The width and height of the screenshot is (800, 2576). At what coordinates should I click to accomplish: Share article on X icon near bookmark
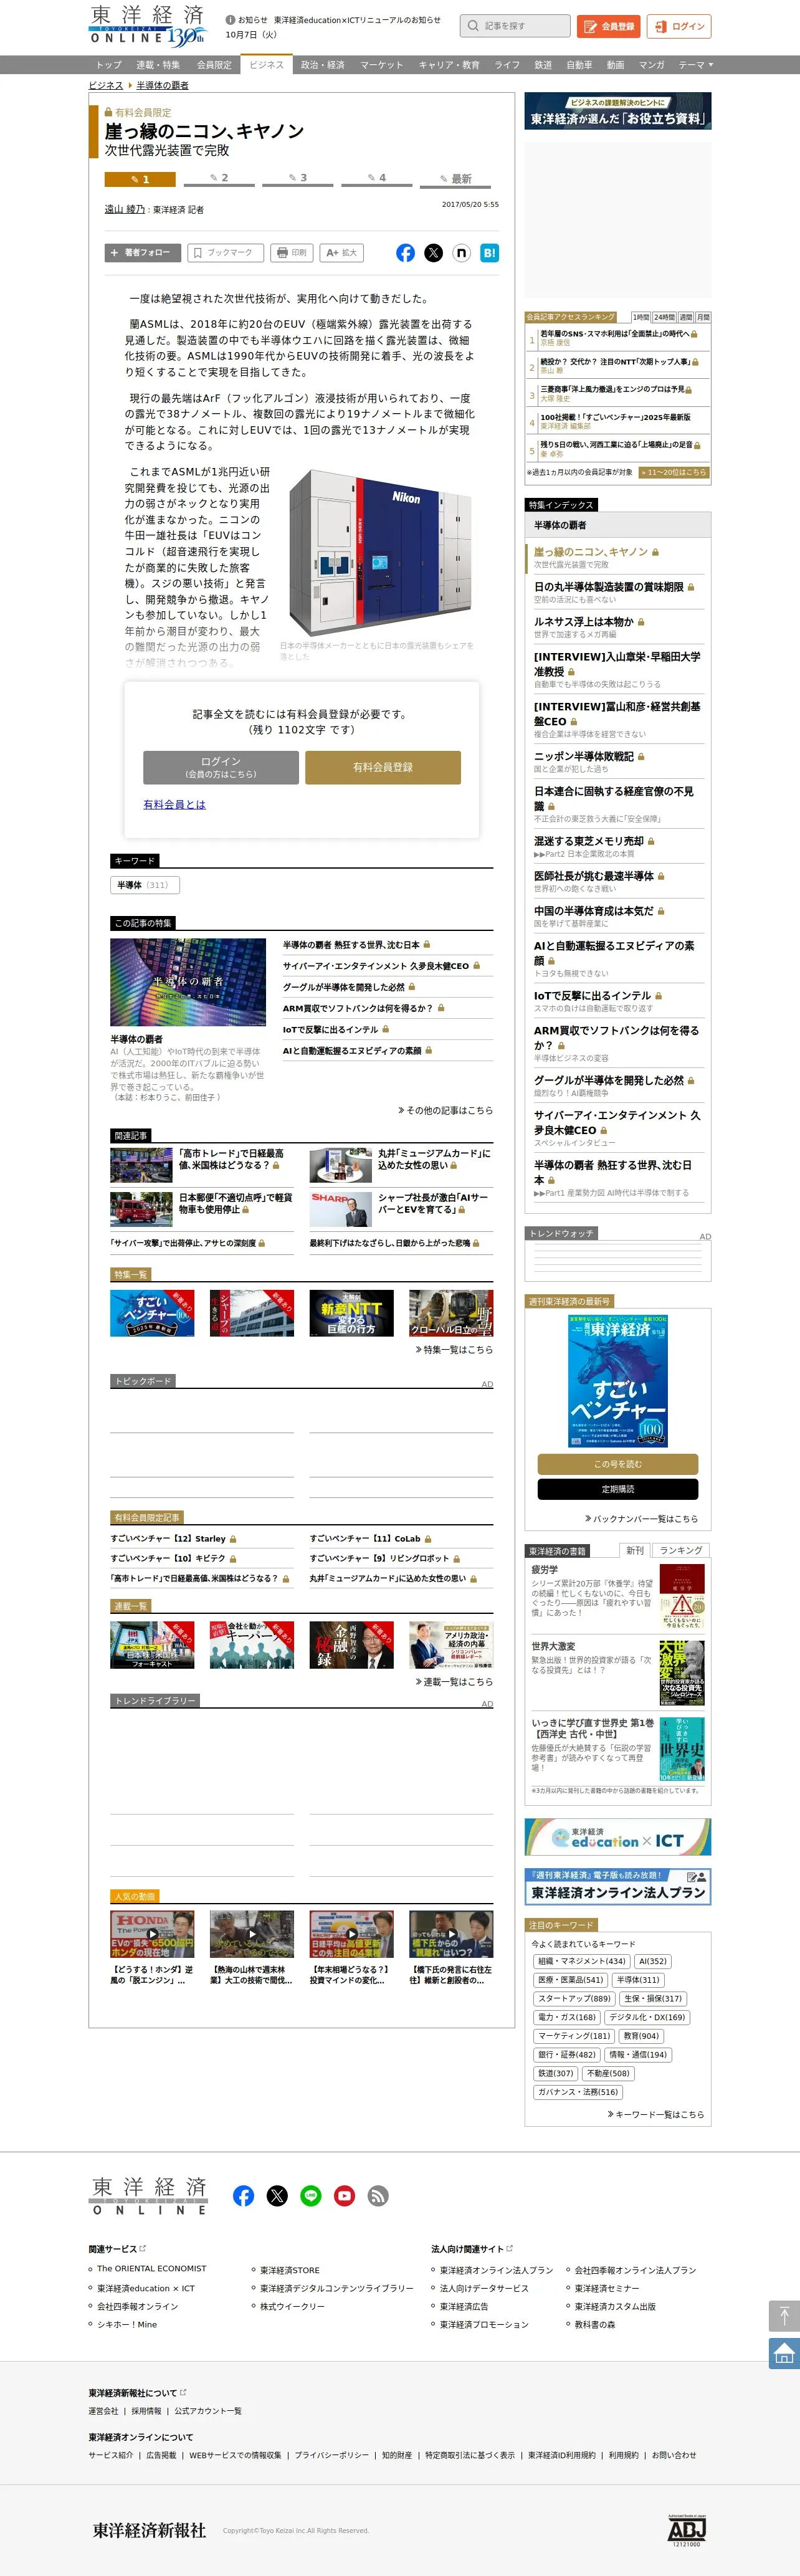tap(433, 253)
